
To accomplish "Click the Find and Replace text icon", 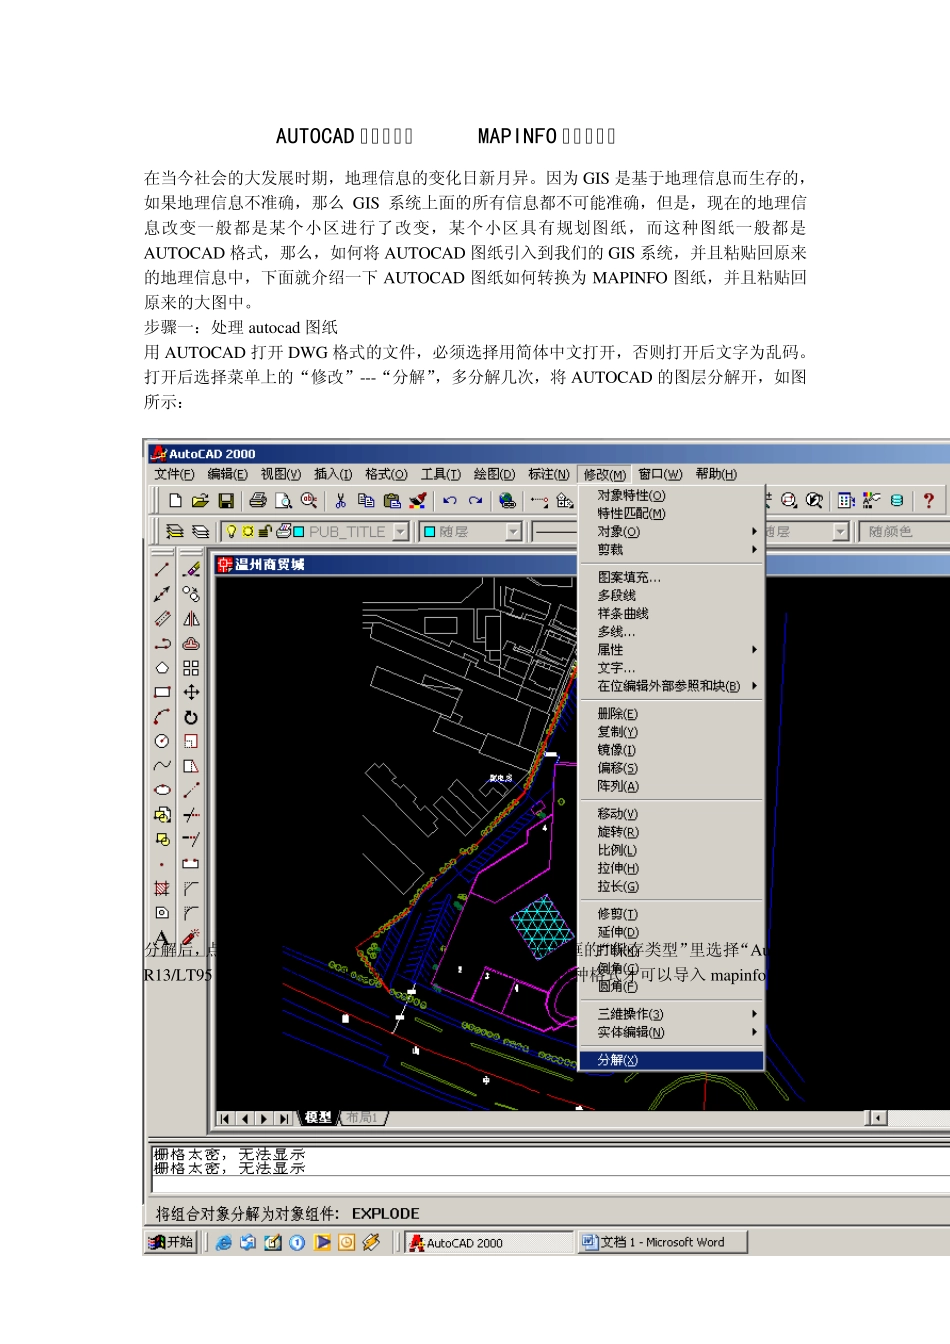I will click(x=309, y=500).
